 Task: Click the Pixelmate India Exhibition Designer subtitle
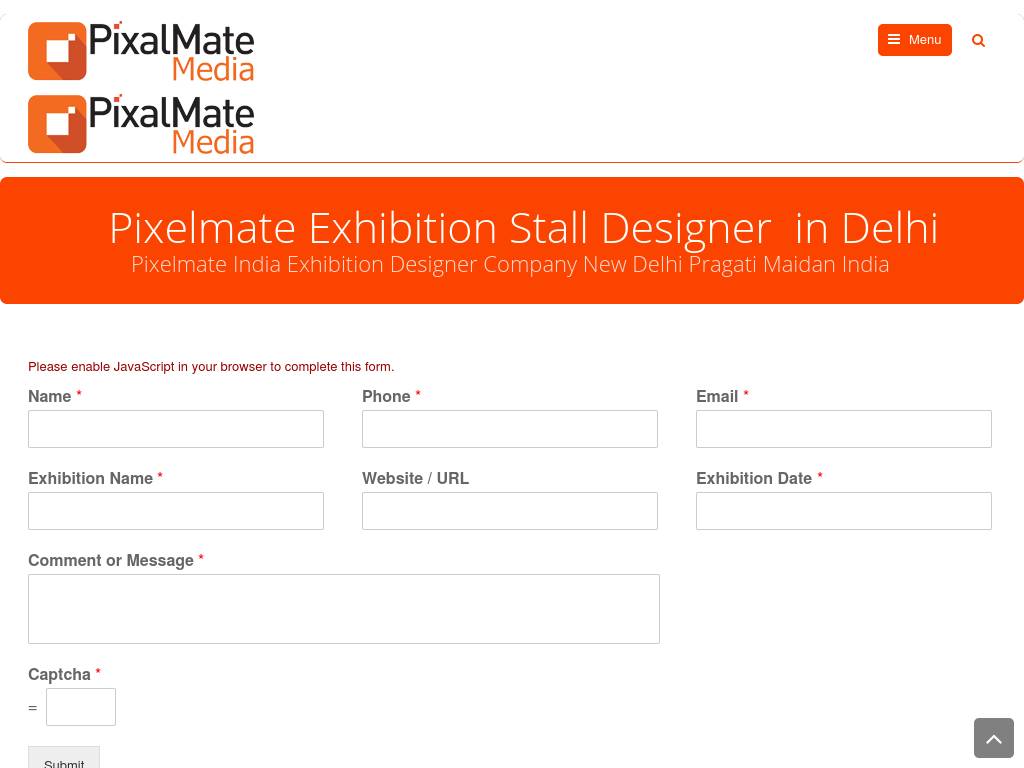(510, 264)
